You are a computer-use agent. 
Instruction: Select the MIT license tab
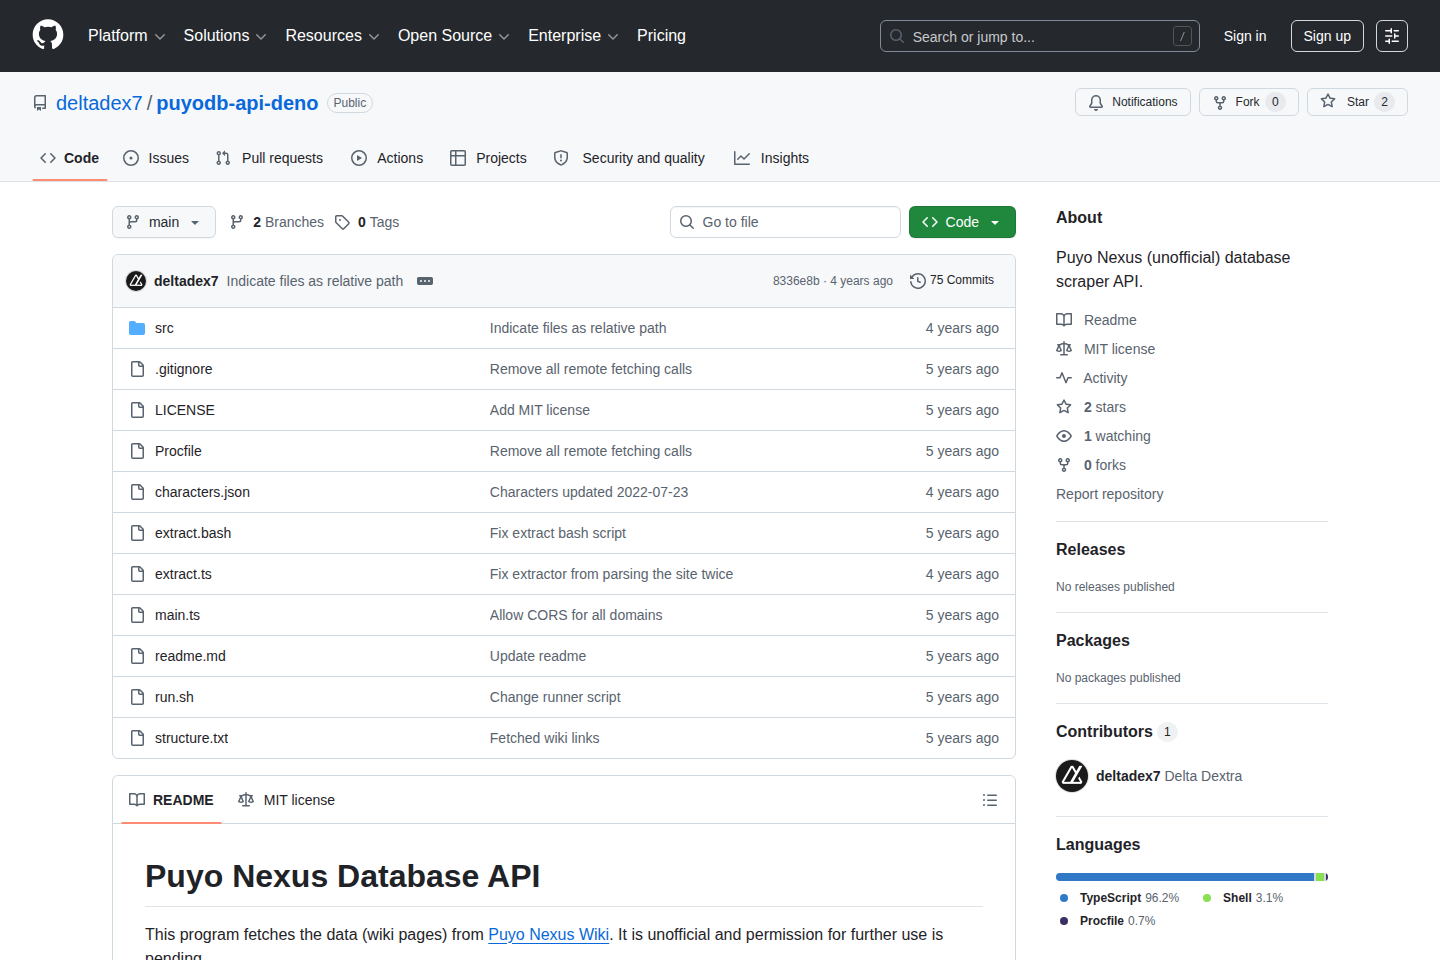click(287, 800)
